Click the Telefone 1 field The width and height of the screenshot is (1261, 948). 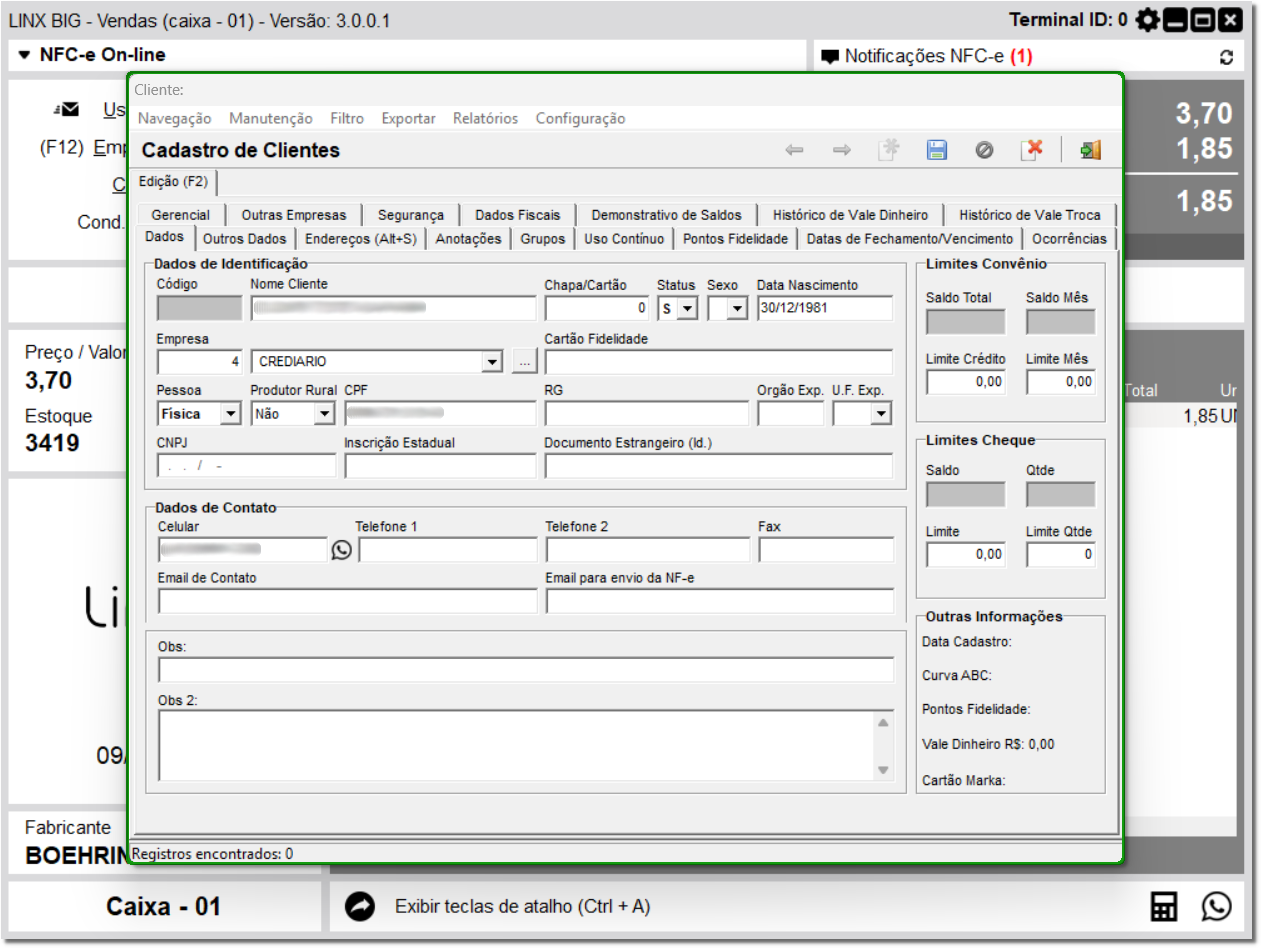coord(448,550)
